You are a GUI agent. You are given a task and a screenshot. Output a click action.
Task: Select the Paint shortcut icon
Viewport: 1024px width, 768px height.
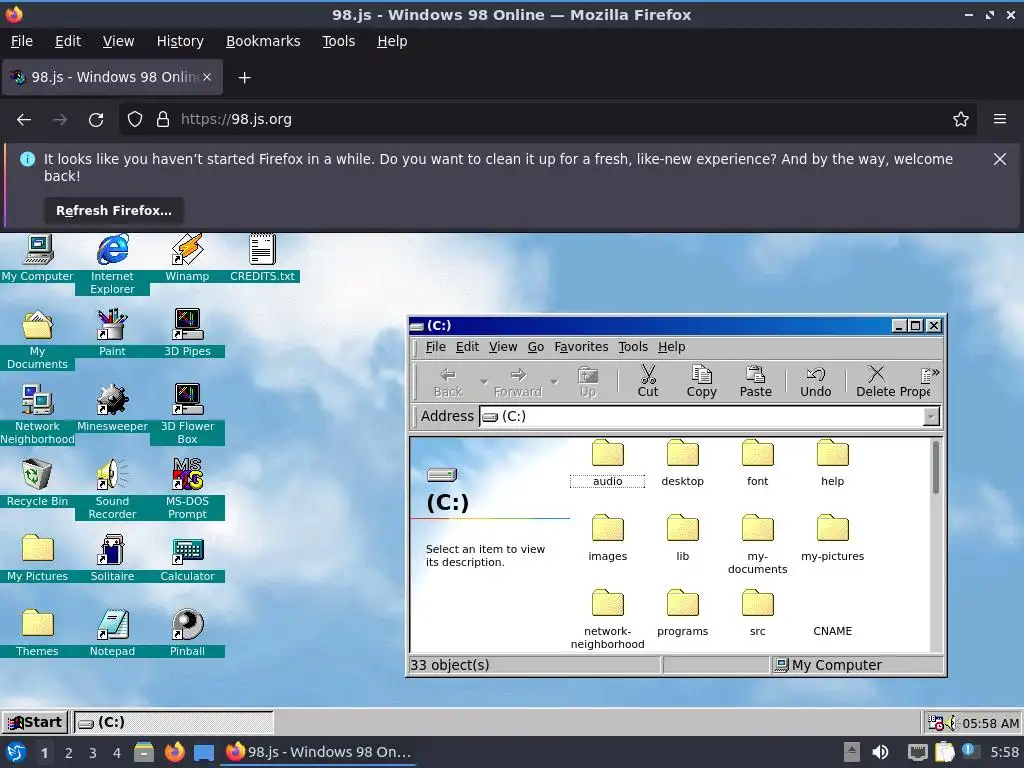(112, 333)
